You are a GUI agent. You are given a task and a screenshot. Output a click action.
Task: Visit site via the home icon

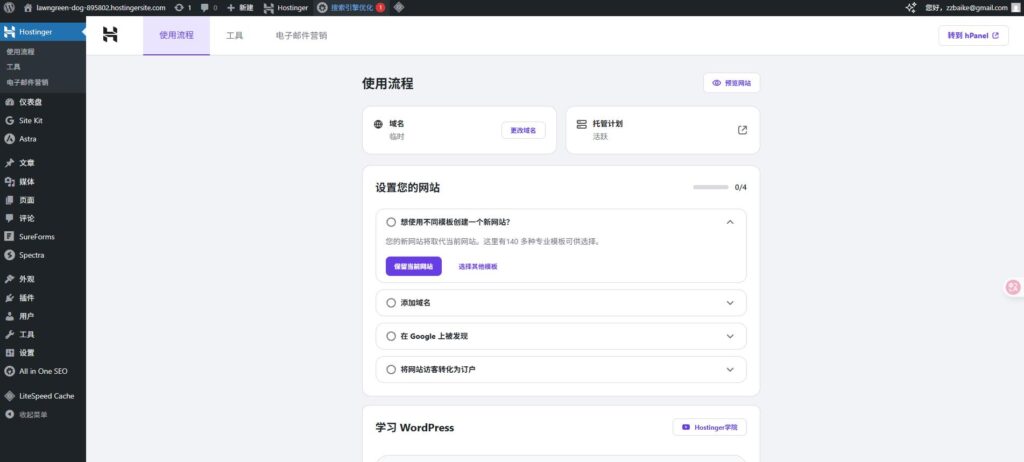pyautogui.click(x=27, y=8)
